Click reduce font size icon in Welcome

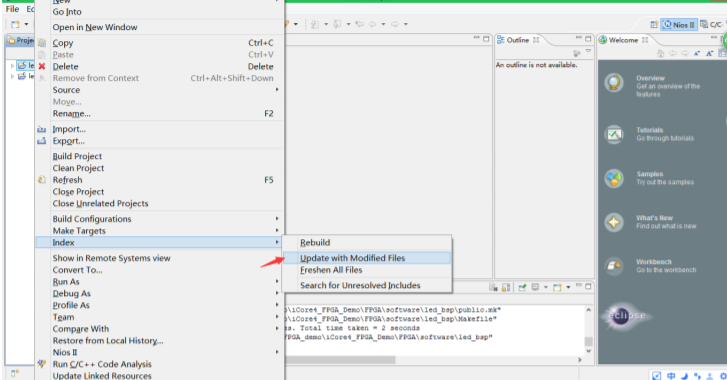tap(697, 54)
